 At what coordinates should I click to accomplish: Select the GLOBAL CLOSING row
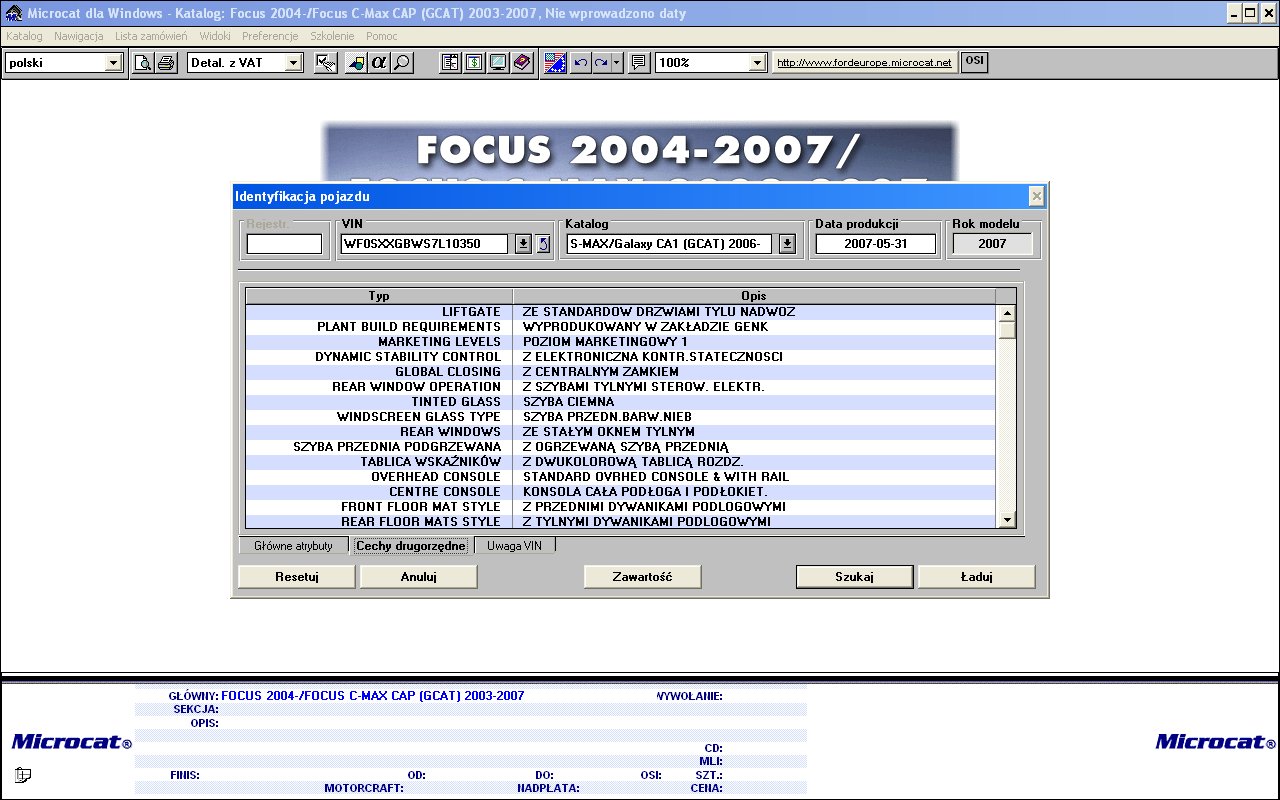click(x=621, y=372)
